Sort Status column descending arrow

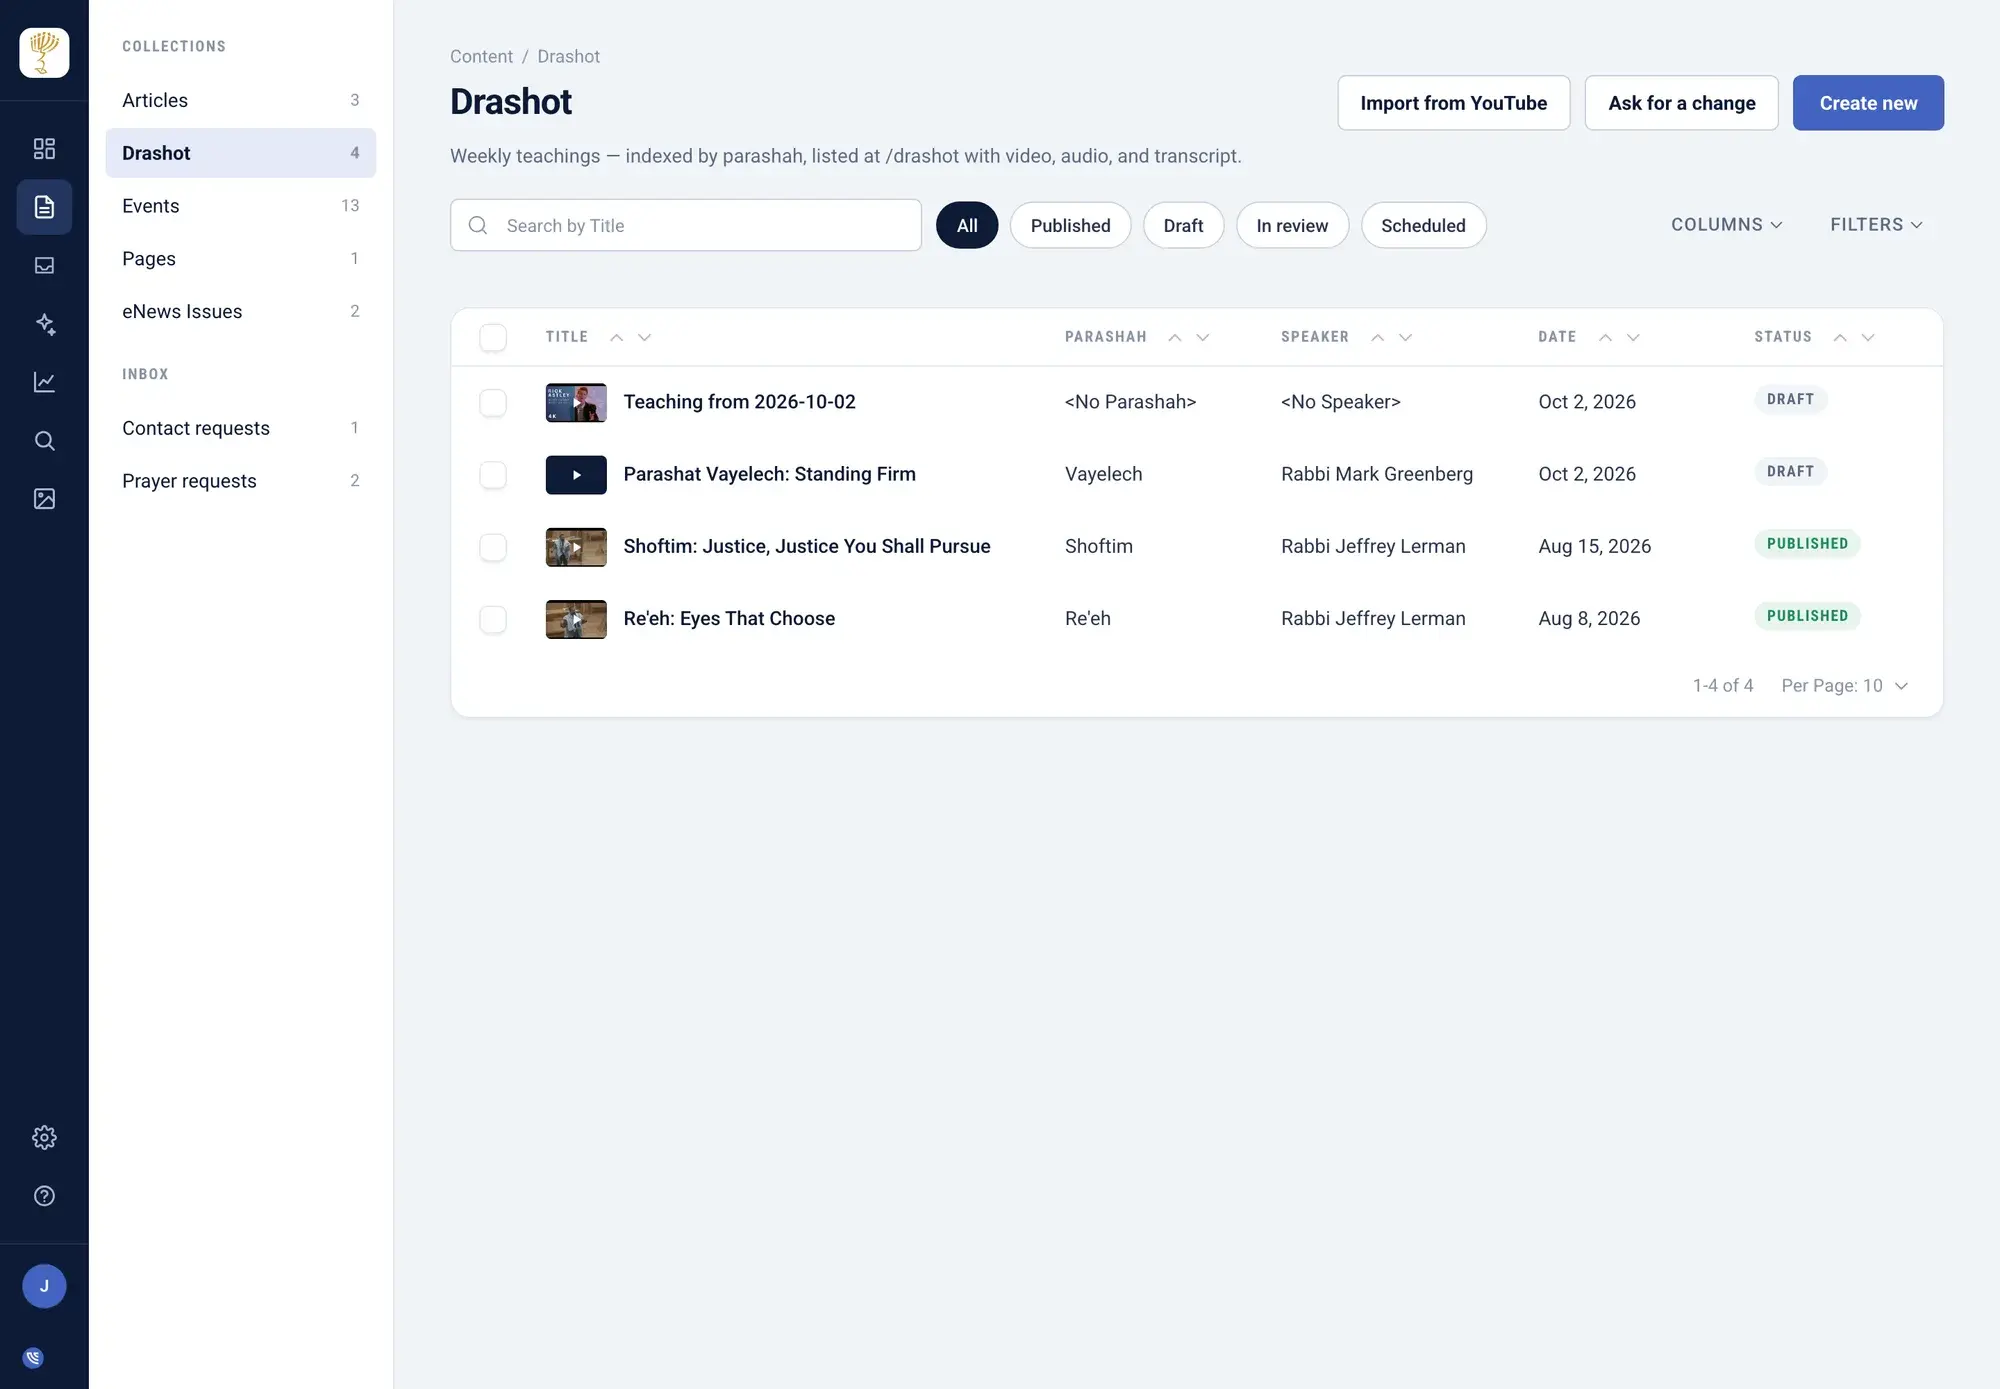tap(1868, 337)
